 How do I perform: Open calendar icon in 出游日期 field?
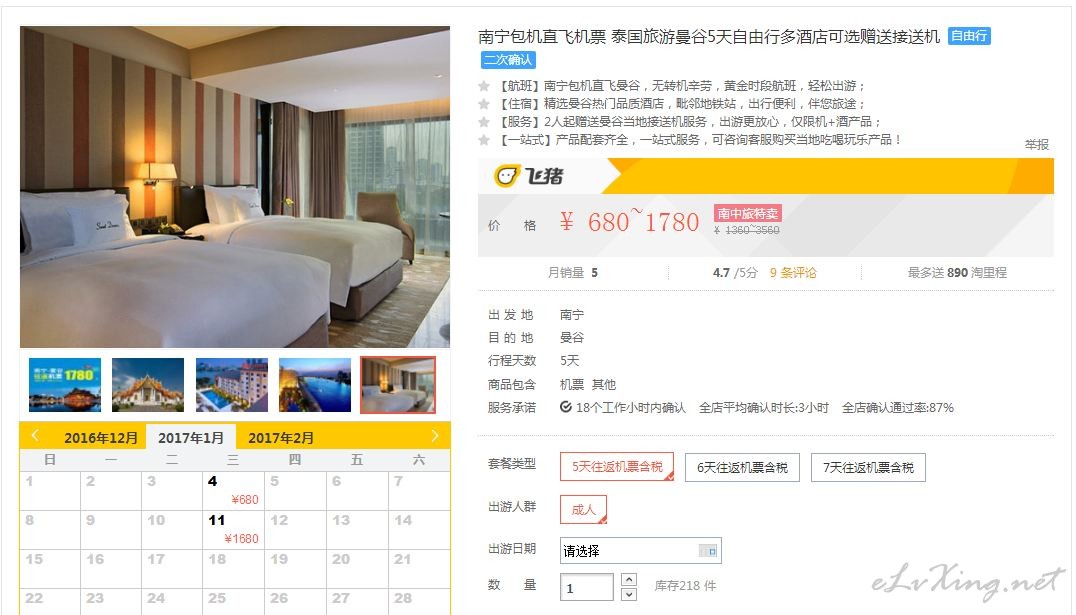click(707, 550)
